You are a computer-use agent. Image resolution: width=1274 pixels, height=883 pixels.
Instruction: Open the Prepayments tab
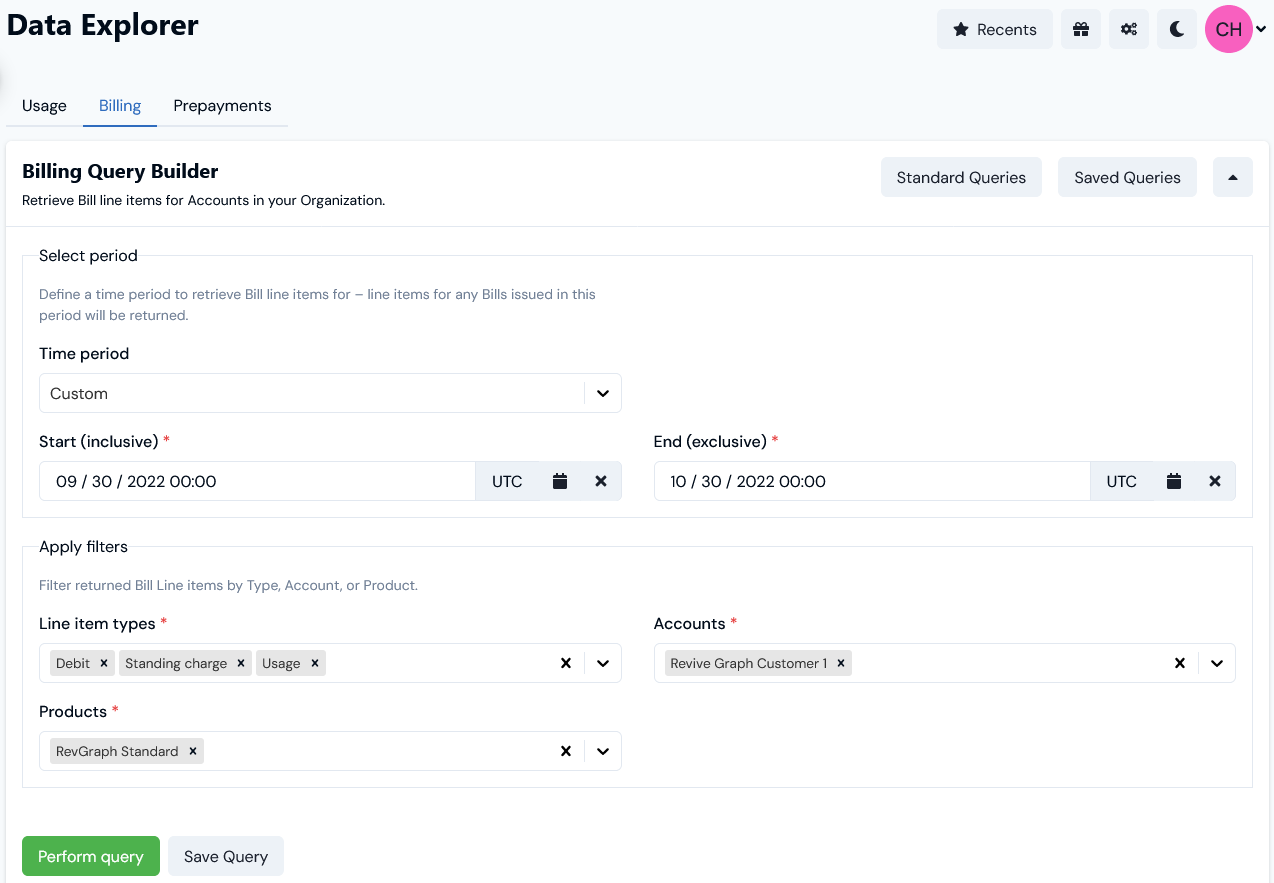[x=222, y=105]
